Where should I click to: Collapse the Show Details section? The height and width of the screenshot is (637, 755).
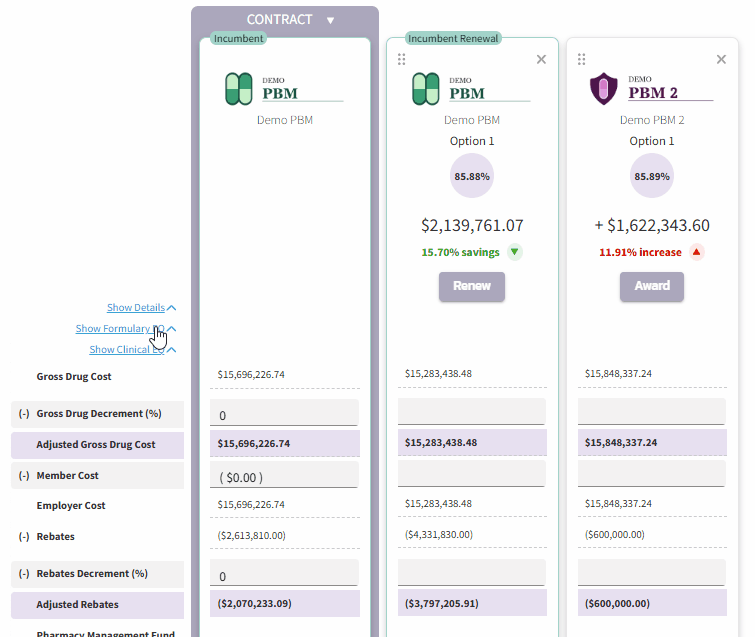[141, 308]
